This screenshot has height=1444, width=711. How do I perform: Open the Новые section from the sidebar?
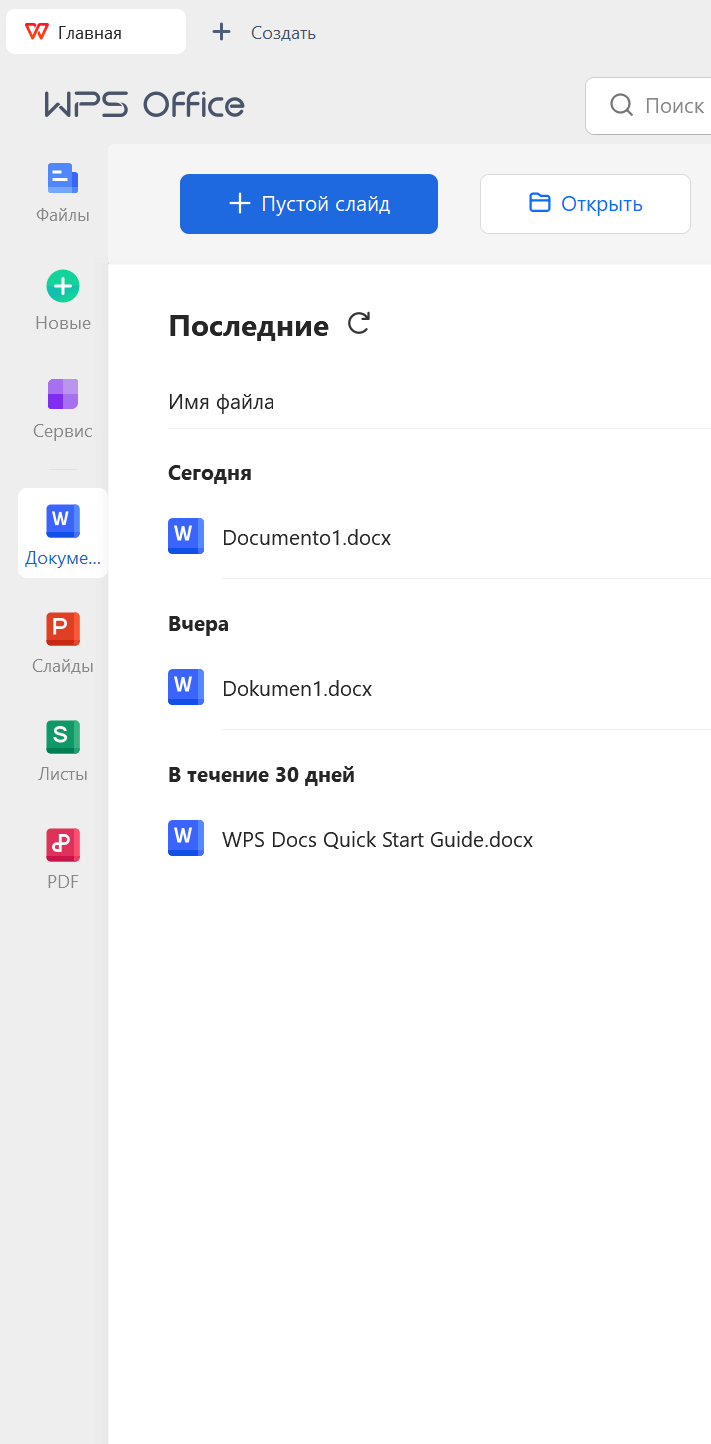tap(62, 297)
